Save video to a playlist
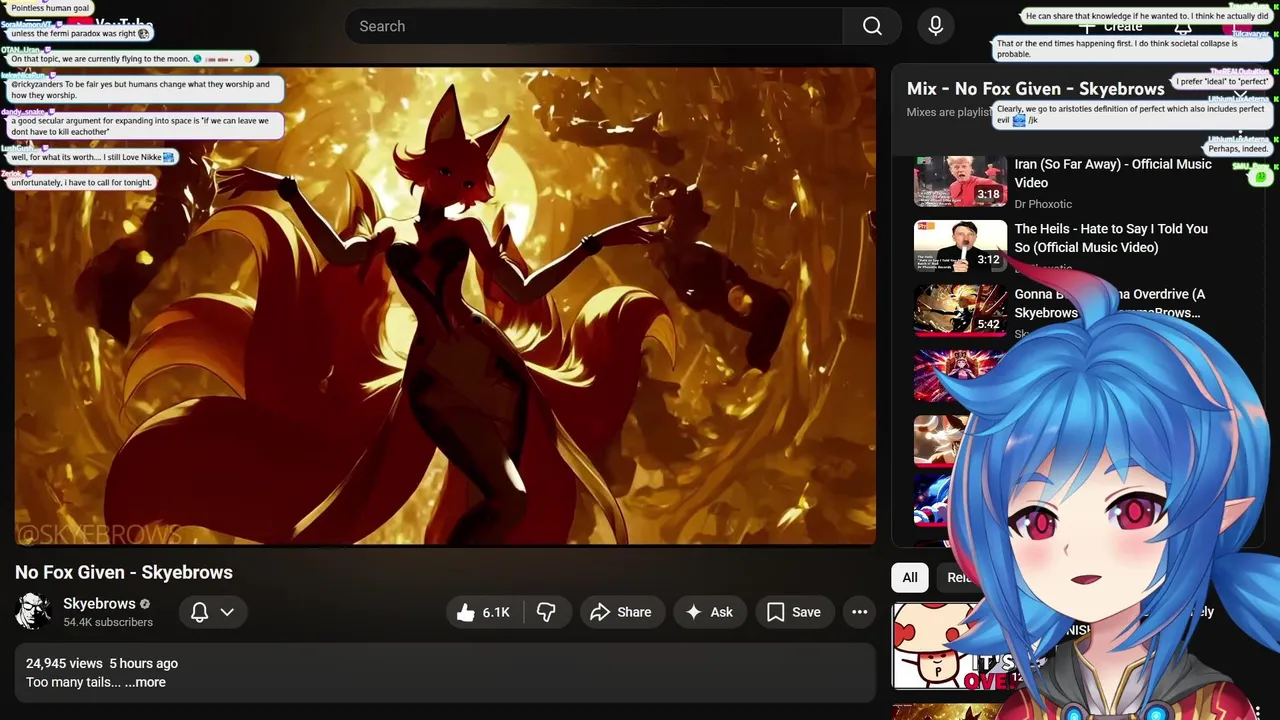1280x720 pixels. (x=794, y=612)
